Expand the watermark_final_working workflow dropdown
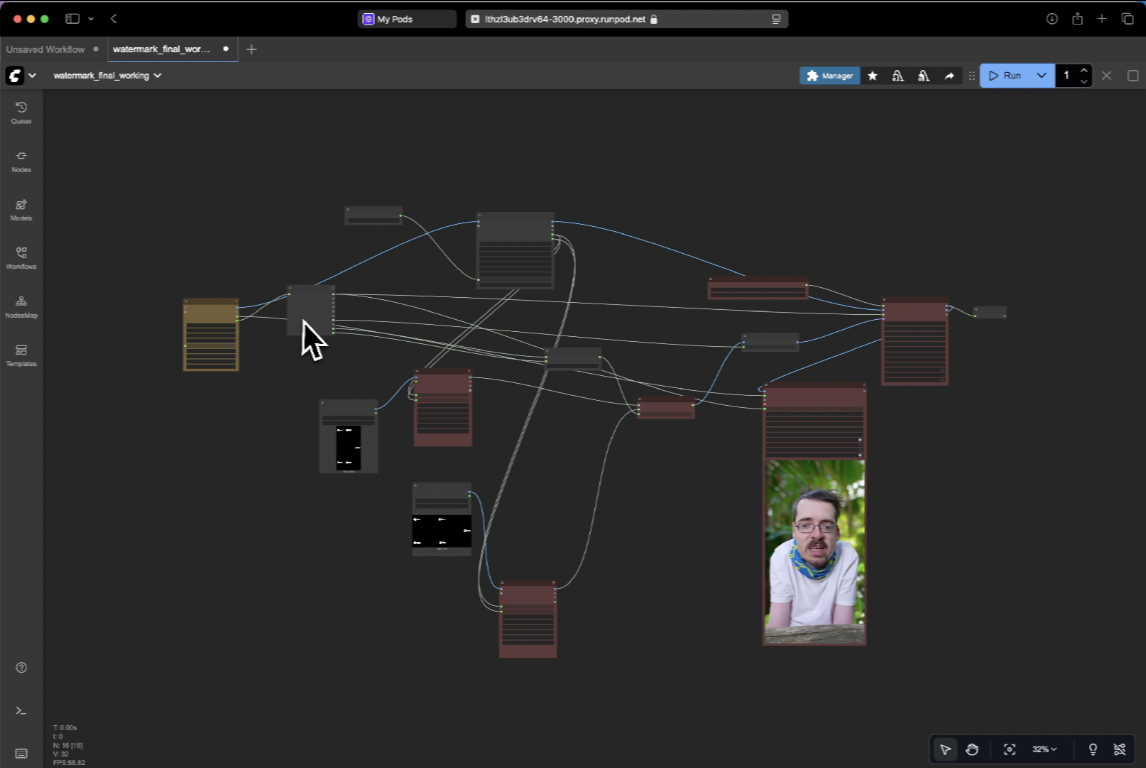1146x768 pixels. (x=107, y=75)
